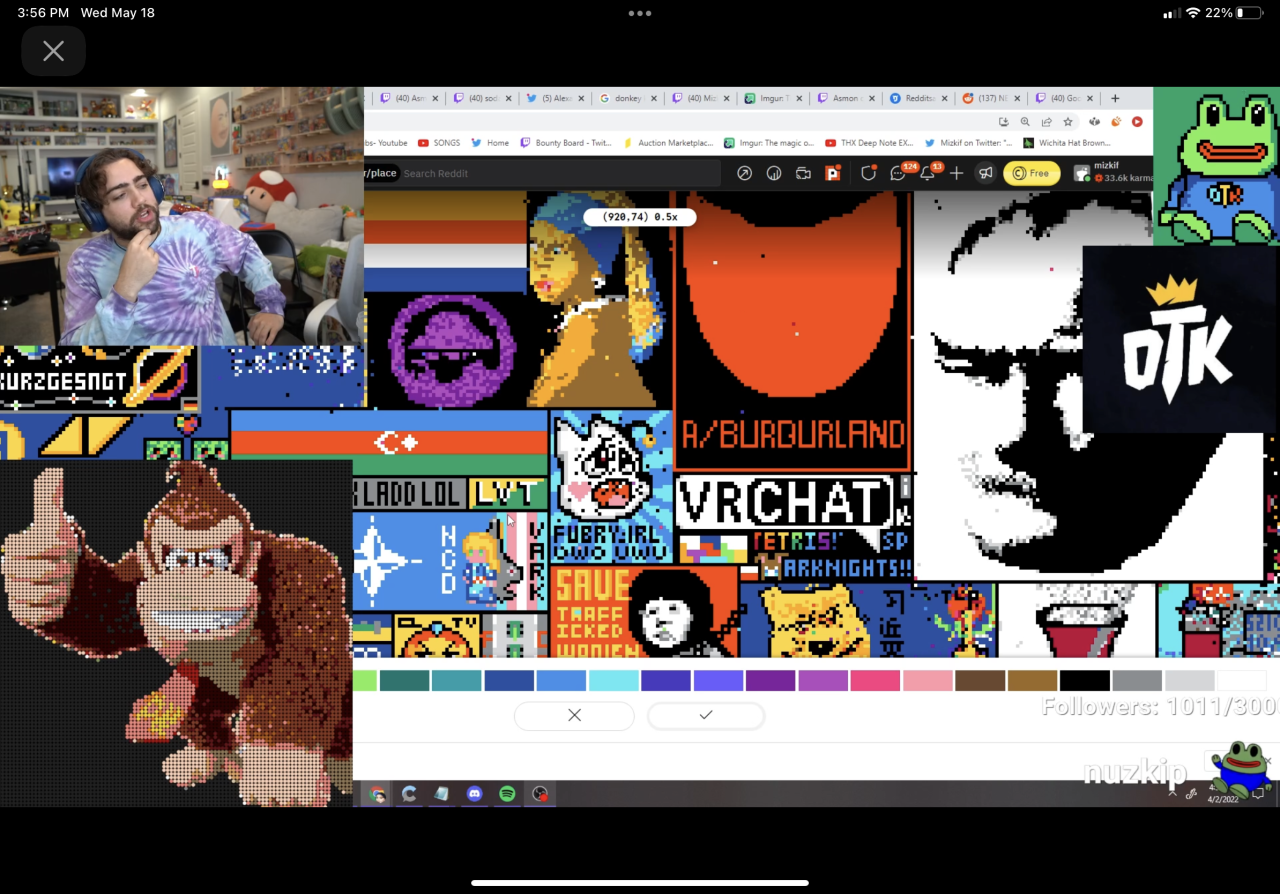1280x894 pixels.
Task: Close the video overlay with X button
Action: tap(53, 51)
